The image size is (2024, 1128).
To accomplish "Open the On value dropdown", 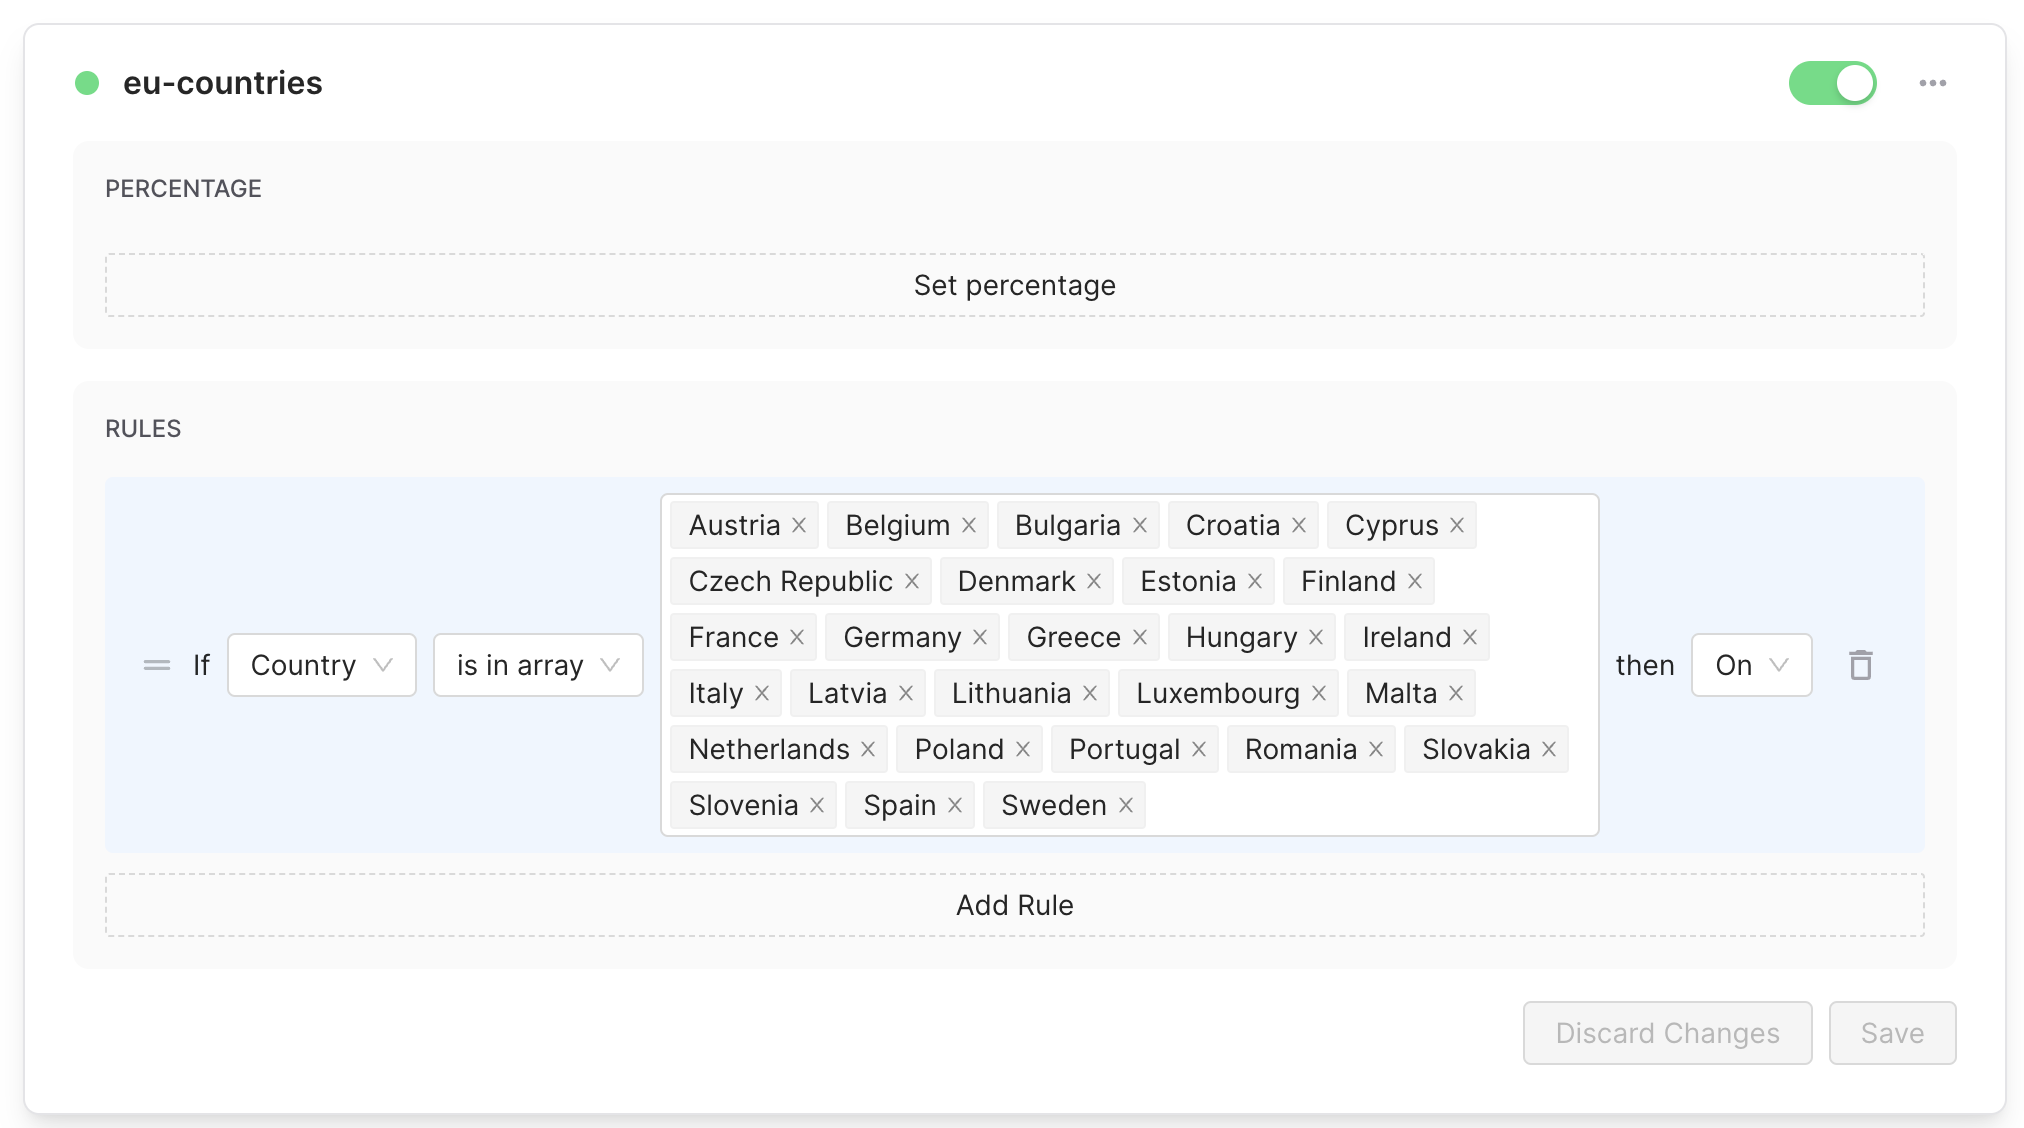I will [1751, 665].
